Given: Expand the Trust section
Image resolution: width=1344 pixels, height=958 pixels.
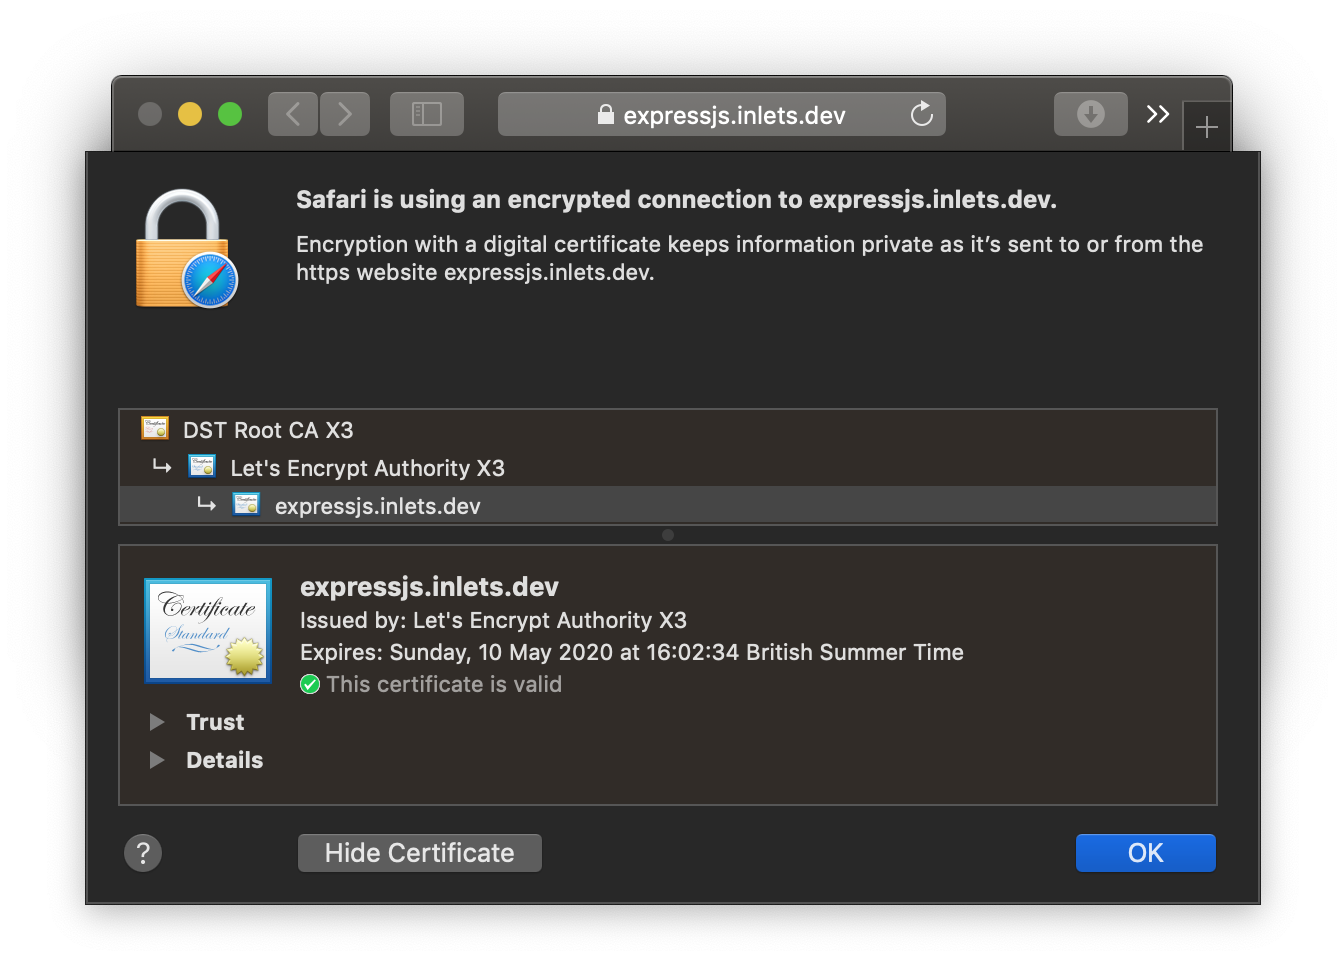Looking at the screenshot, I should coord(157,722).
